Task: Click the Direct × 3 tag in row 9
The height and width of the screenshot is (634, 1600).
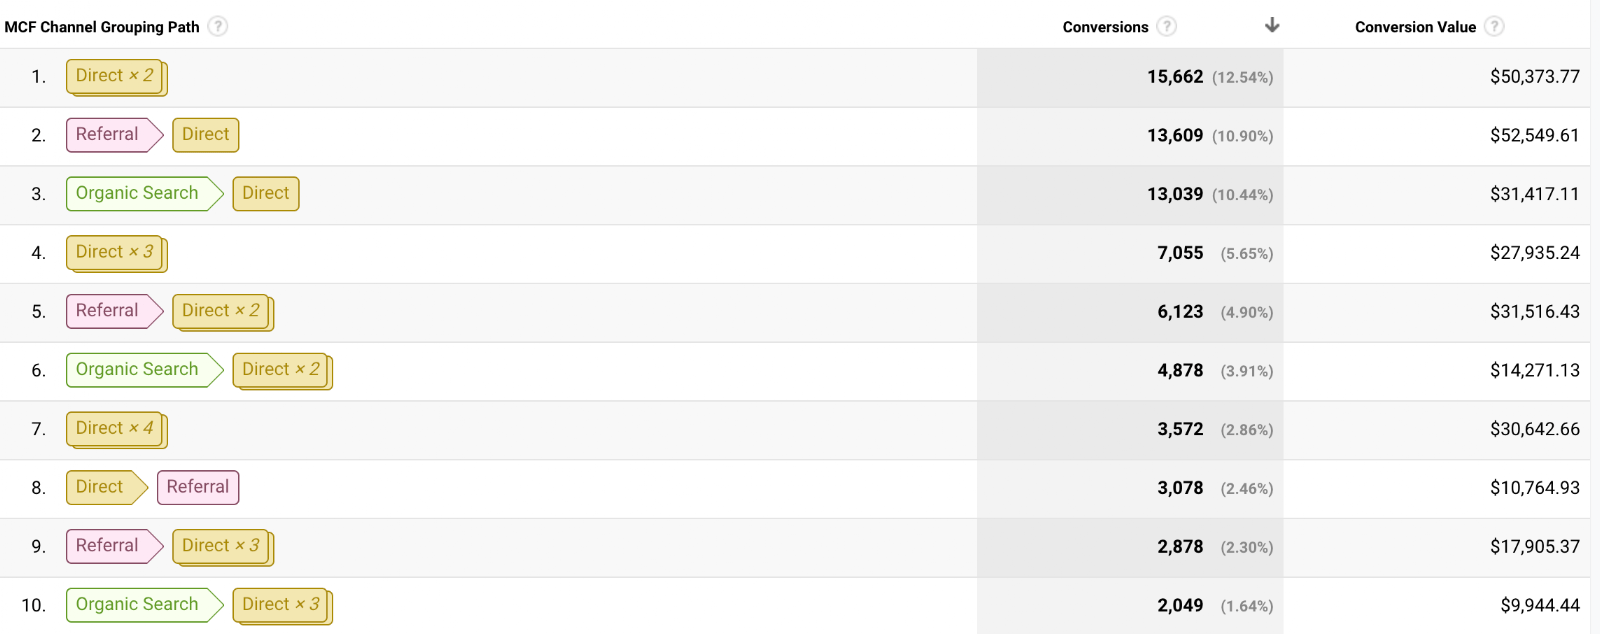Action: click(x=222, y=547)
